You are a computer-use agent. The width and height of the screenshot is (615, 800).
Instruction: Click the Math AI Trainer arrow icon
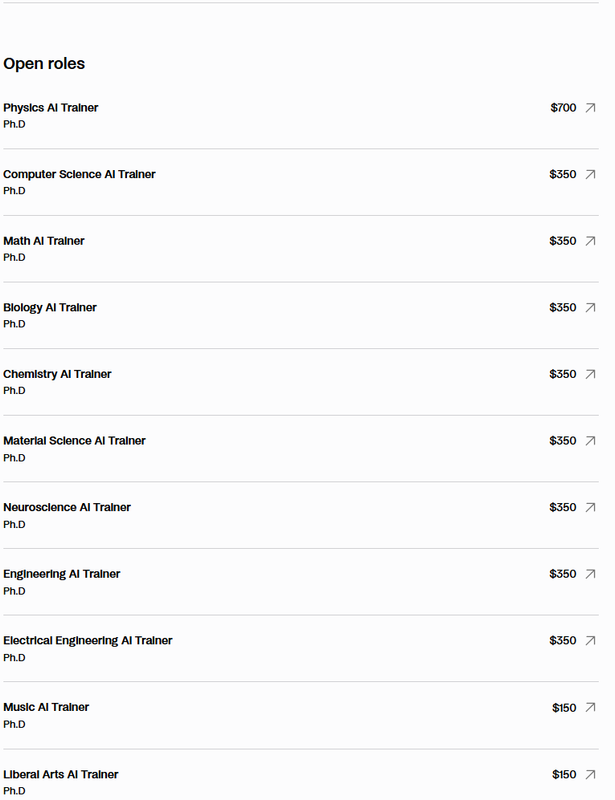(x=590, y=241)
